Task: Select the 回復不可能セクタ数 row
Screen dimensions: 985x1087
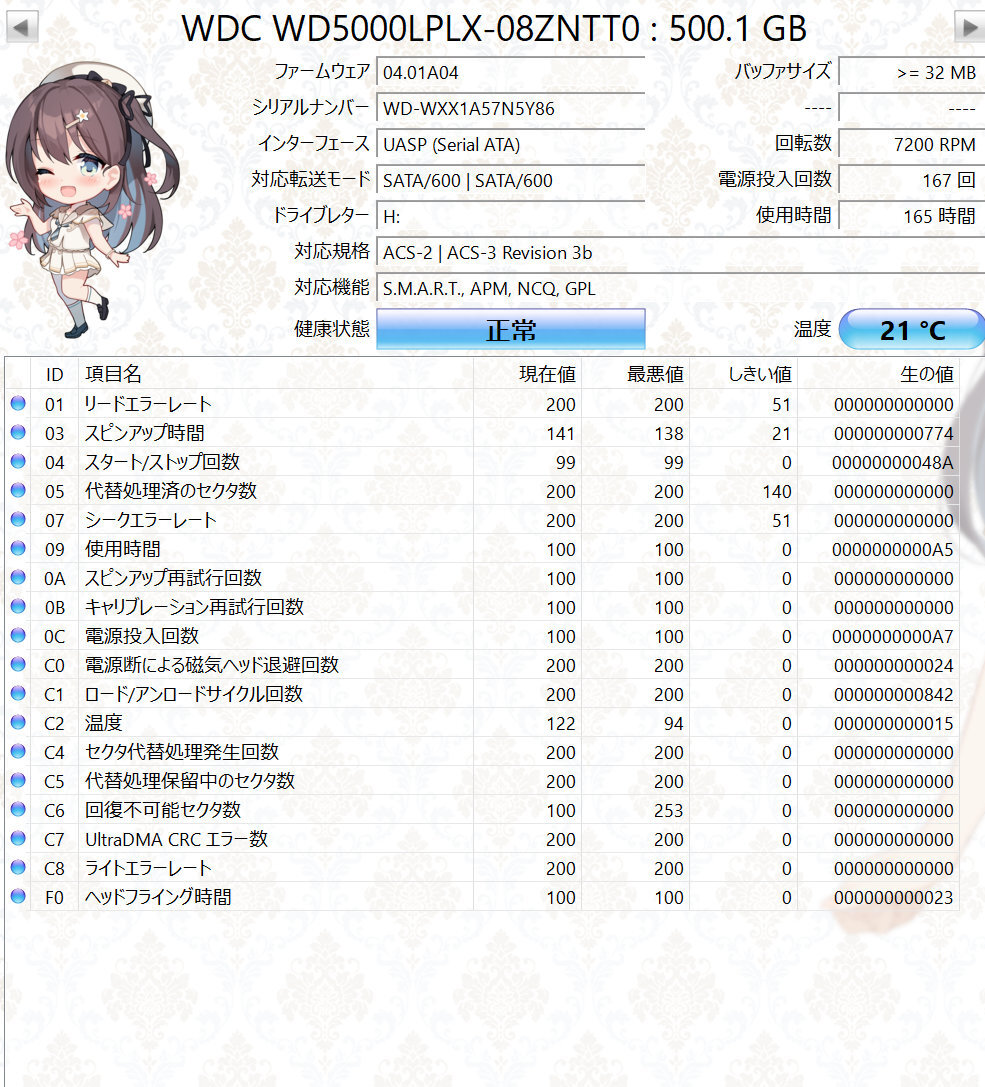Action: (482, 810)
